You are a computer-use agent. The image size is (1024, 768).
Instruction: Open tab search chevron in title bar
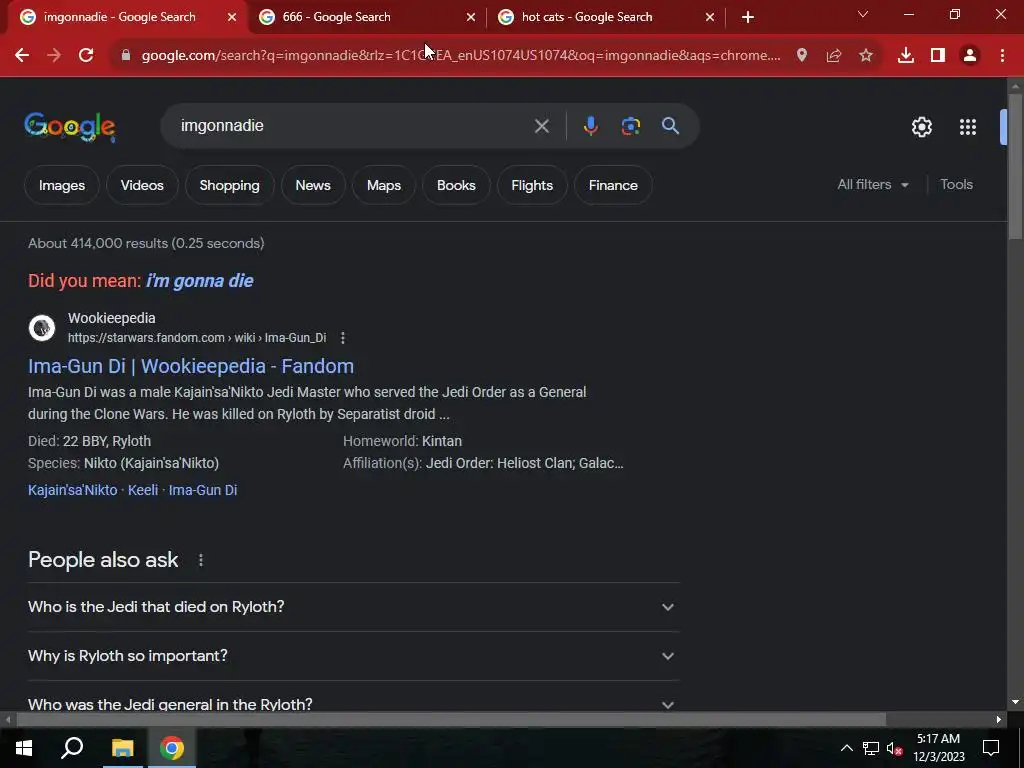click(x=863, y=14)
